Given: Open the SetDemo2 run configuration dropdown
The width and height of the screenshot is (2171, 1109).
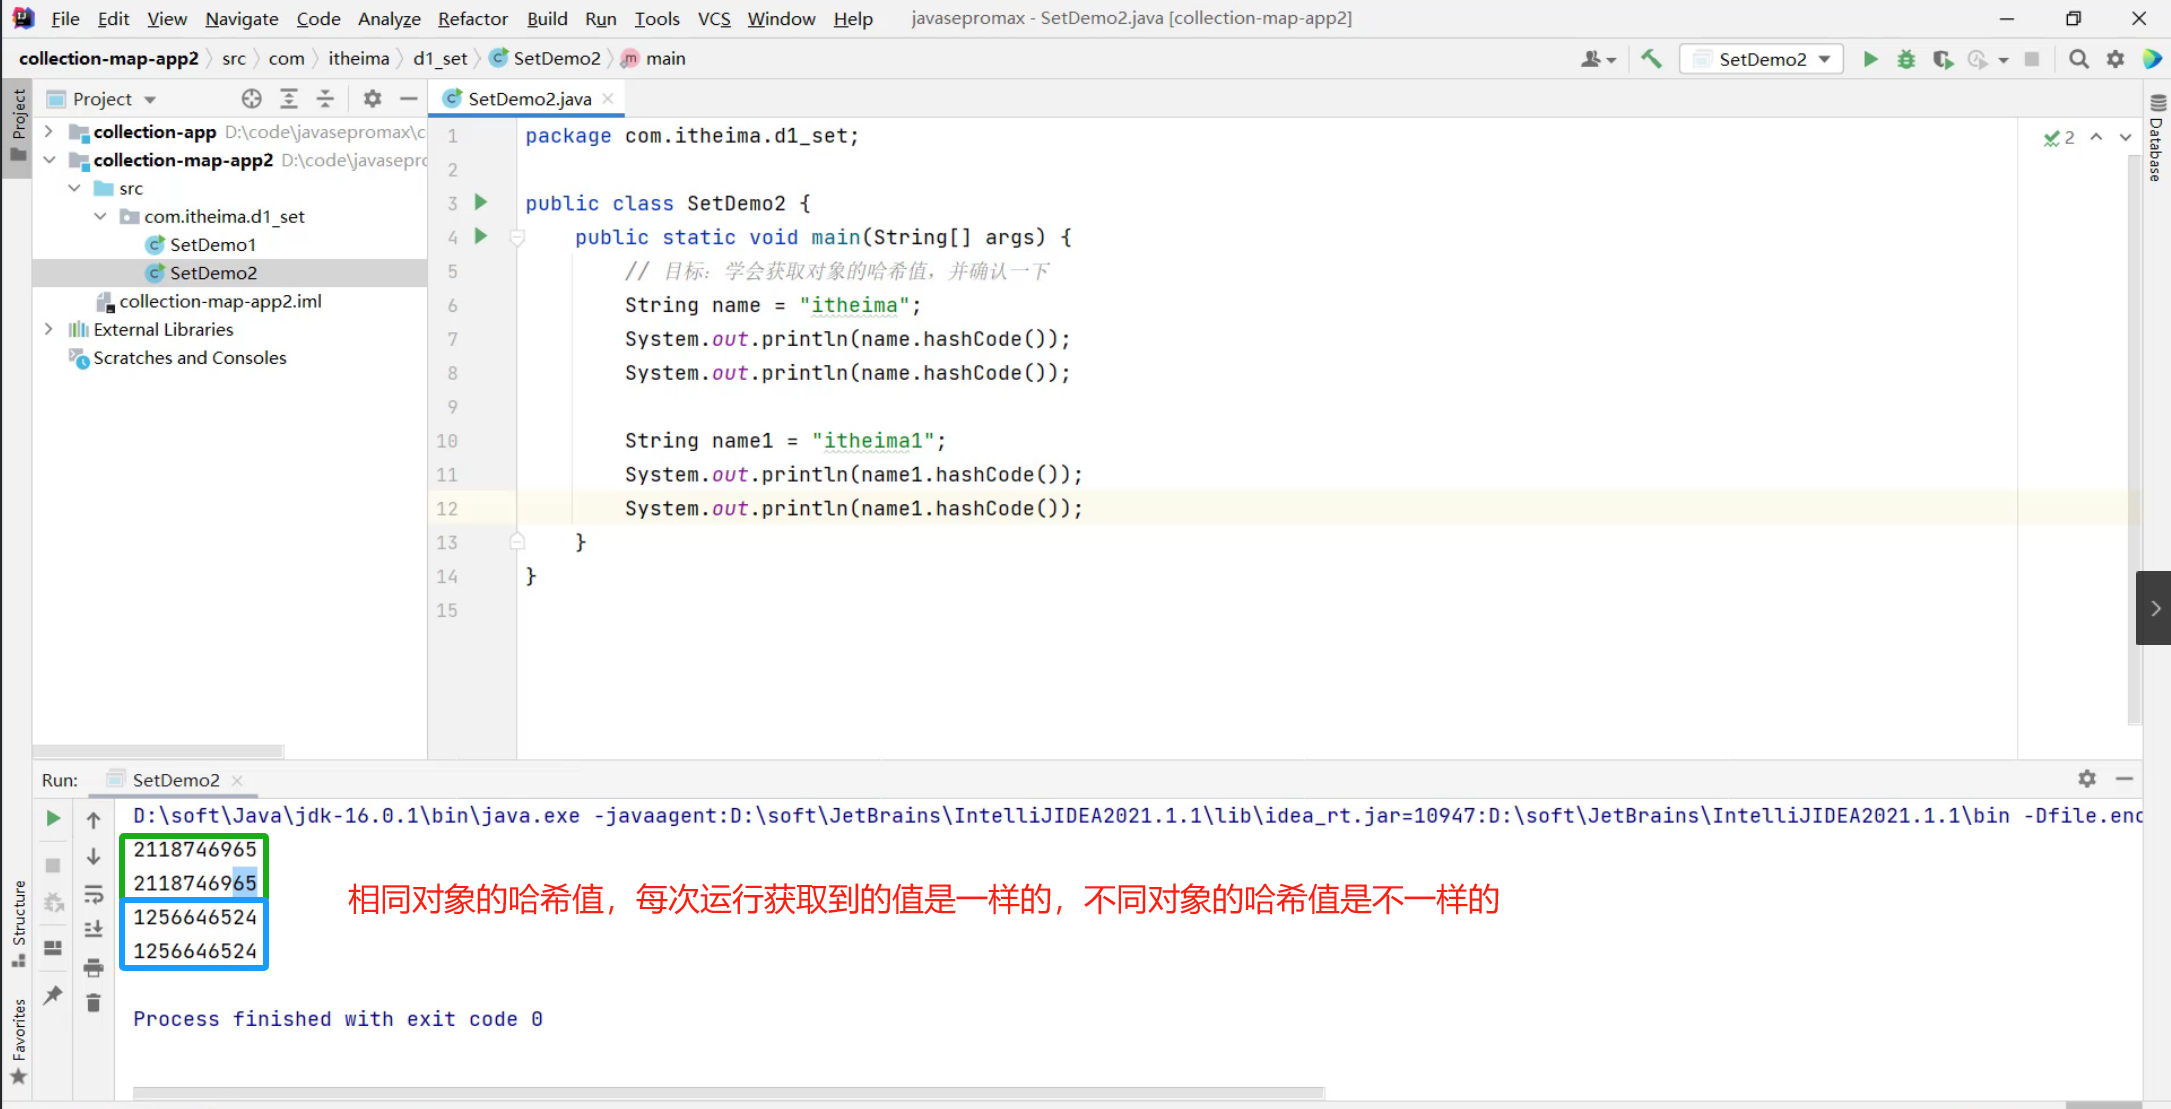Looking at the screenshot, I should (x=1761, y=59).
